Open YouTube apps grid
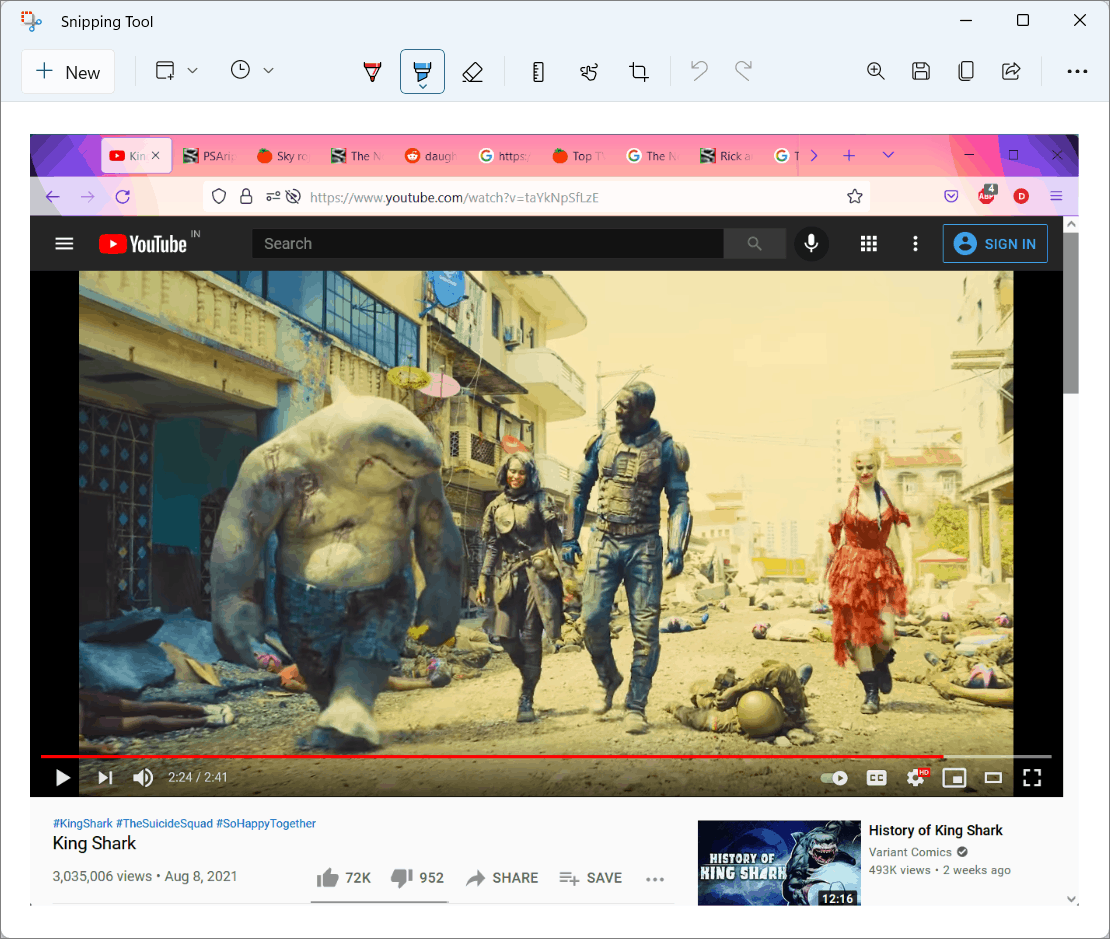This screenshot has width=1110, height=939. pyautogui.click(x=869, y=244)
